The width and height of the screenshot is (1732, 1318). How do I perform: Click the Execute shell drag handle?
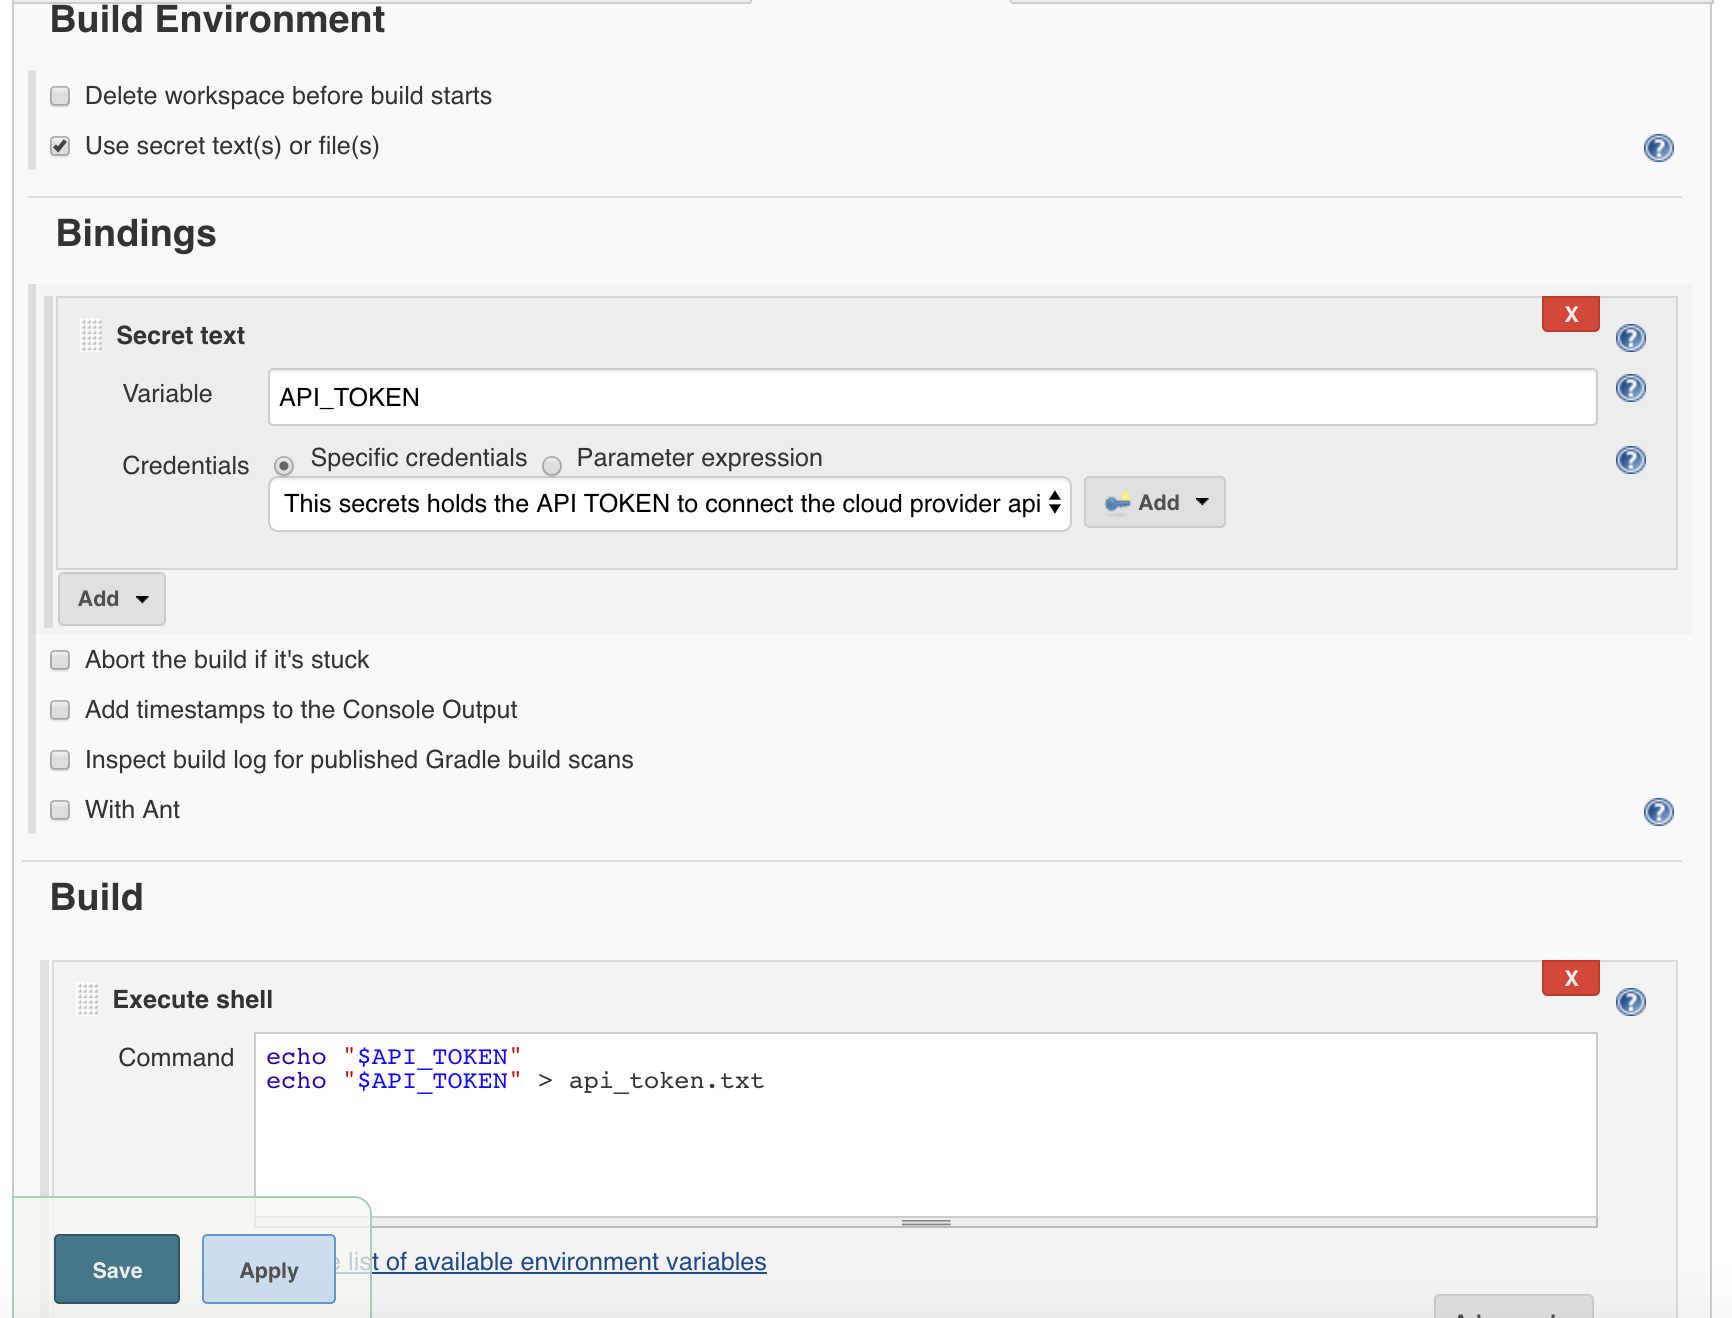(88, 999)
